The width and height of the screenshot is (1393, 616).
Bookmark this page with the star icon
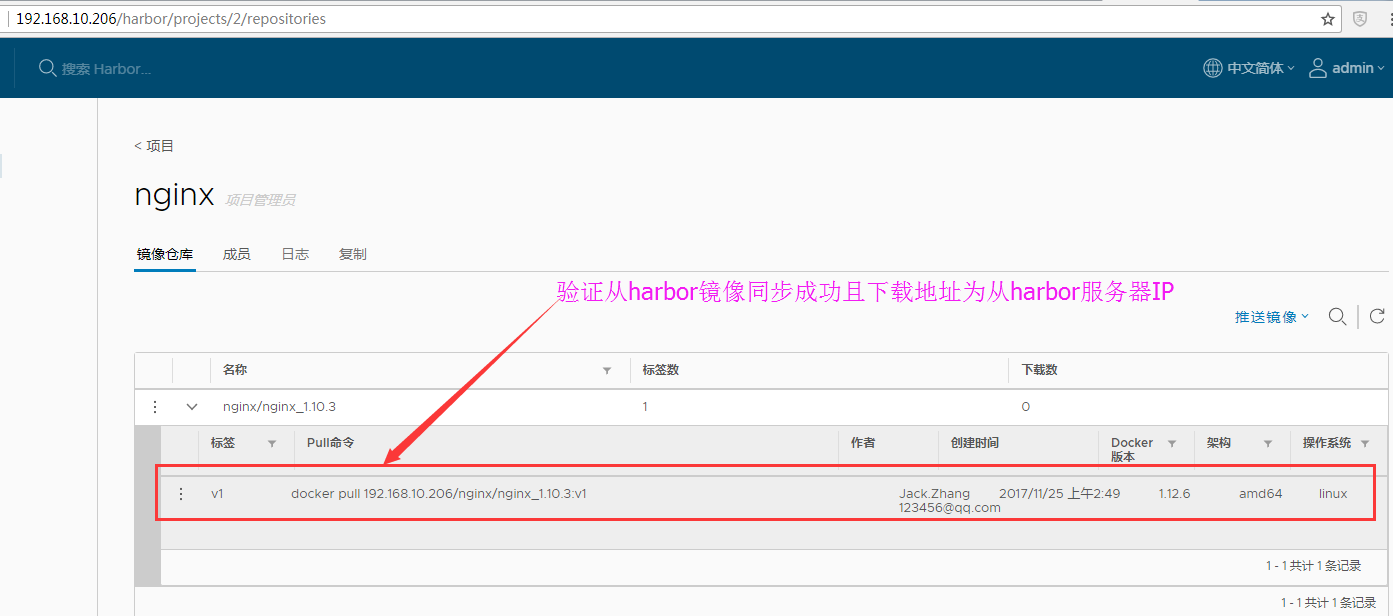pos(1328,19)
